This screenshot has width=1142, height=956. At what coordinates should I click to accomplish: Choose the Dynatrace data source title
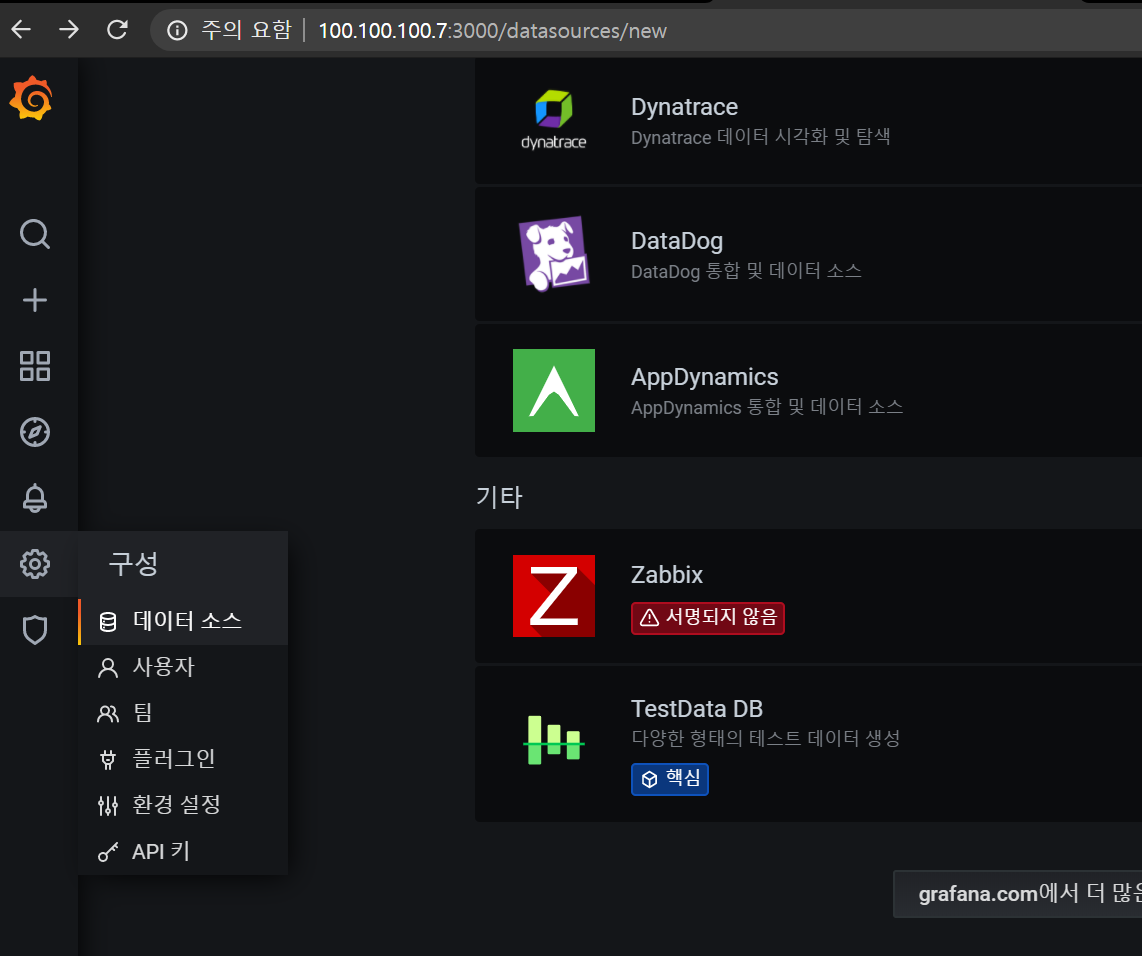coord(684,107)
